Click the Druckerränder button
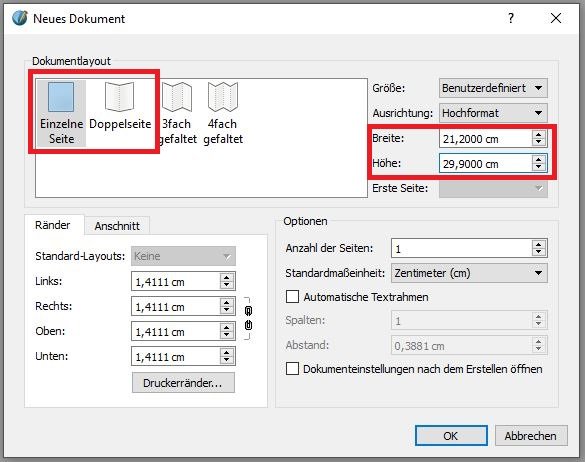585x462 pixels. coord(183,383)
